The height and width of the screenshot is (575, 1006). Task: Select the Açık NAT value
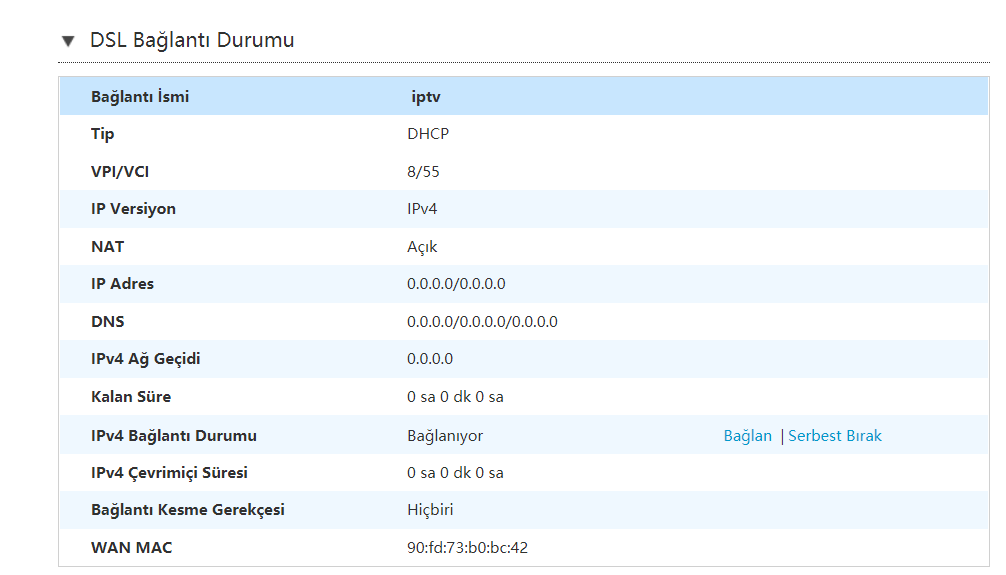(x=422, y=247)
